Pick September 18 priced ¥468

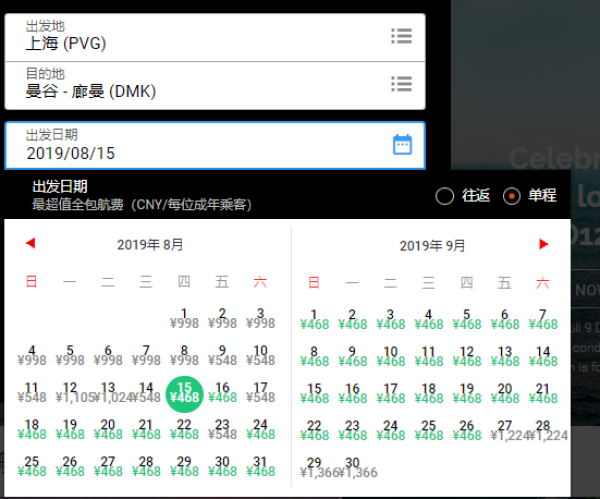pyautogui.click(x=429, y=394)
